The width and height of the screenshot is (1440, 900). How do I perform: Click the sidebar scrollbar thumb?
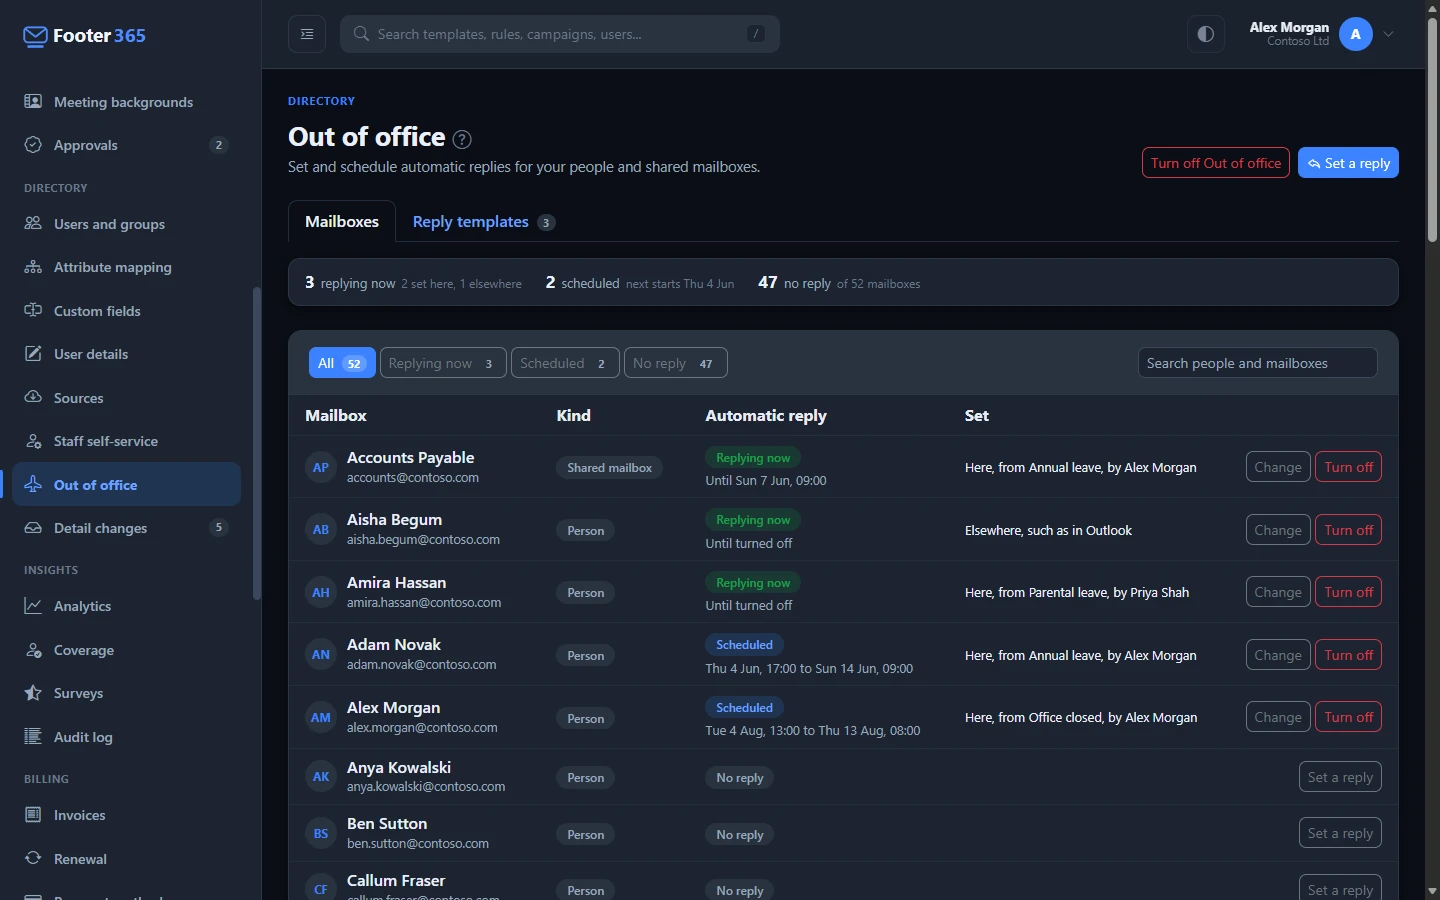tap(256, 443)
